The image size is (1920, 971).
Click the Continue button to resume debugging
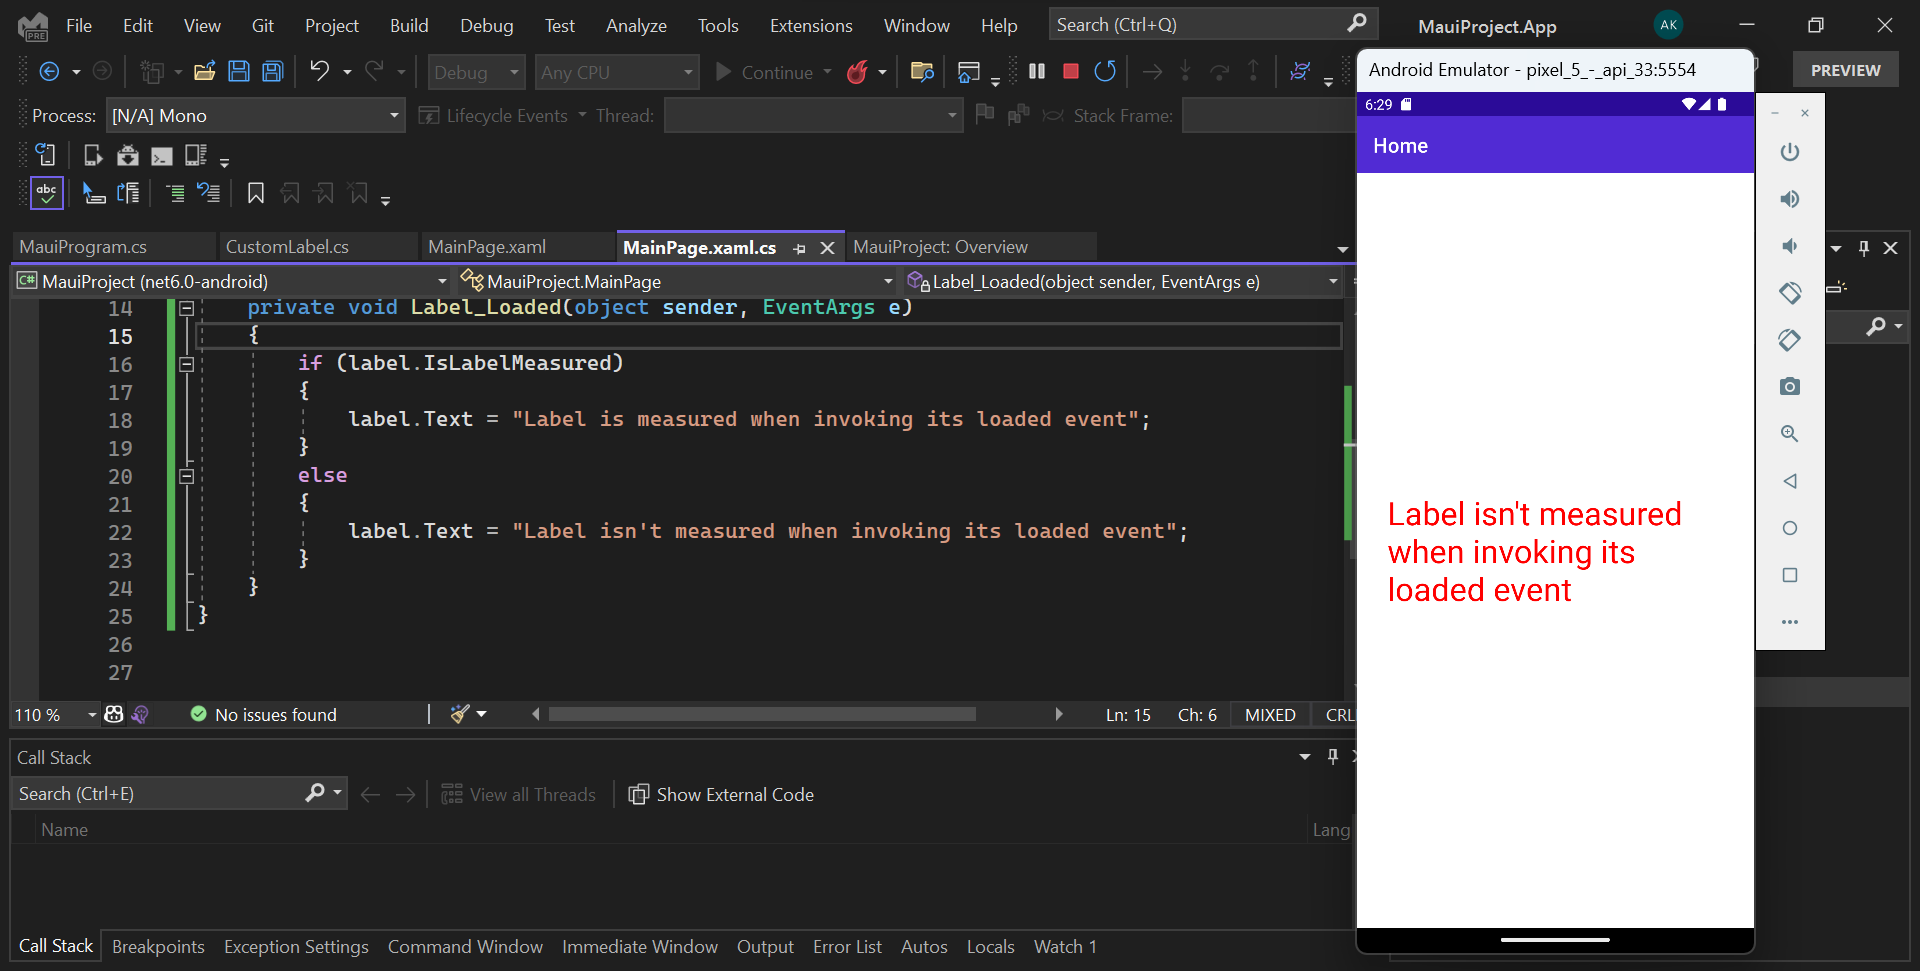pos(768,71)
